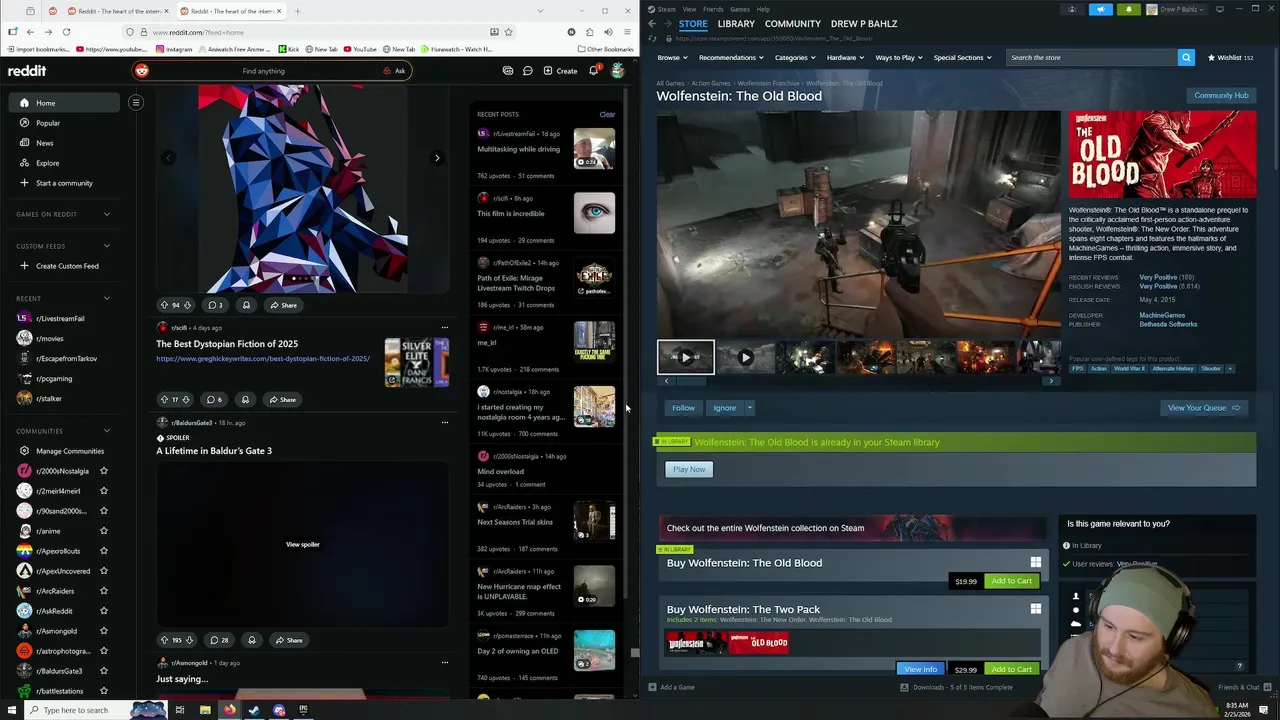Screen dimensions: 1280x720
Task: Click Play Now for The Old Blood
Action: [689, 469]
